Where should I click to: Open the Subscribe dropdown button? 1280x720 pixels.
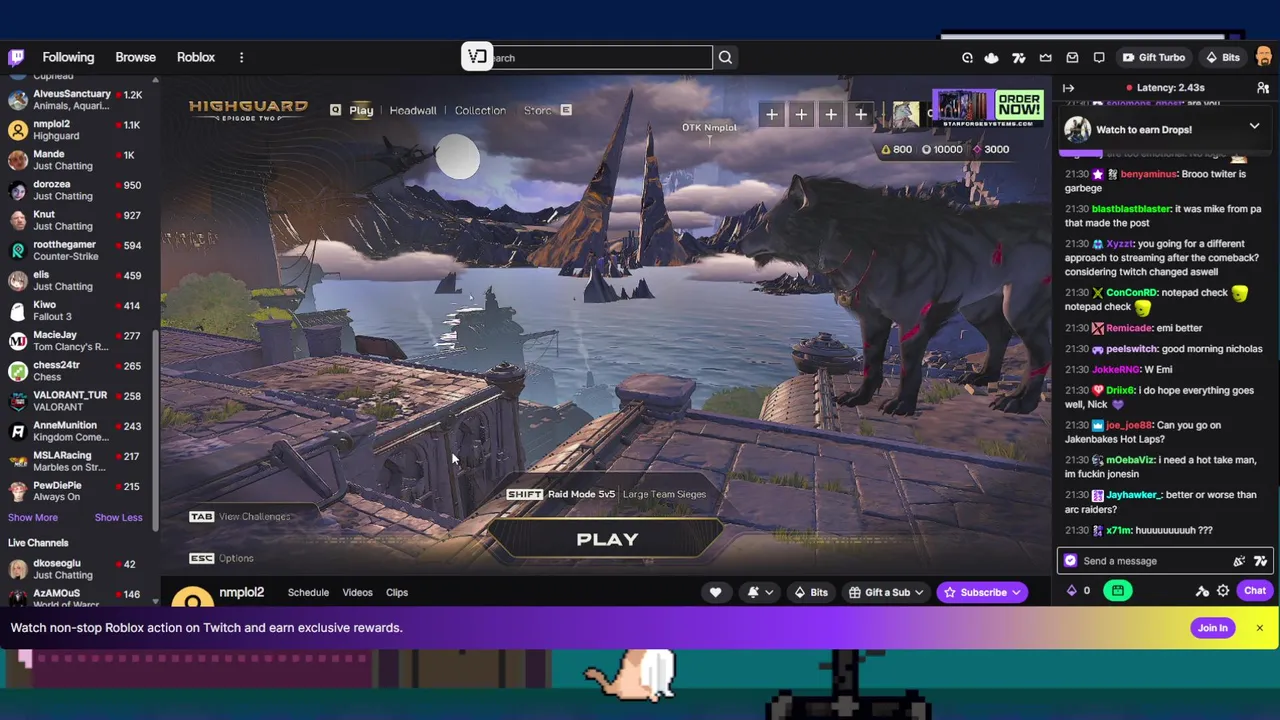point(982,592)
